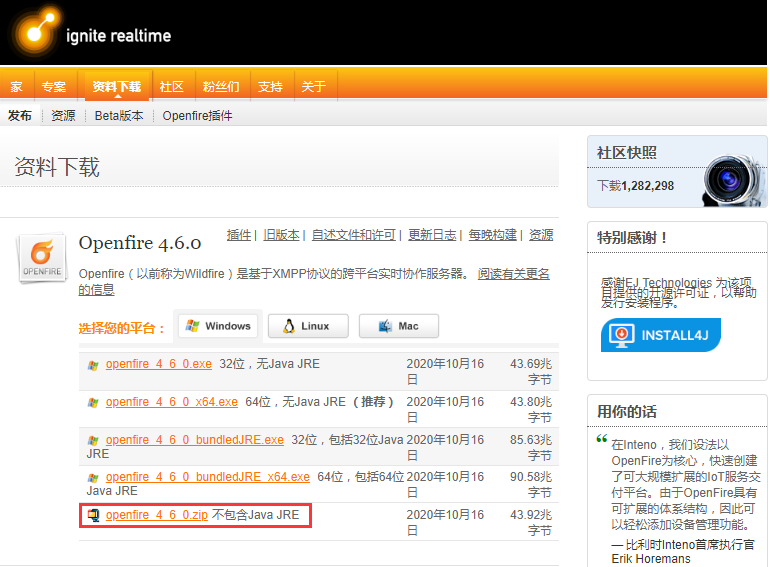Click the 90.58兆字节 file size
The image size is (770, 567).
(x=531, y=485)
